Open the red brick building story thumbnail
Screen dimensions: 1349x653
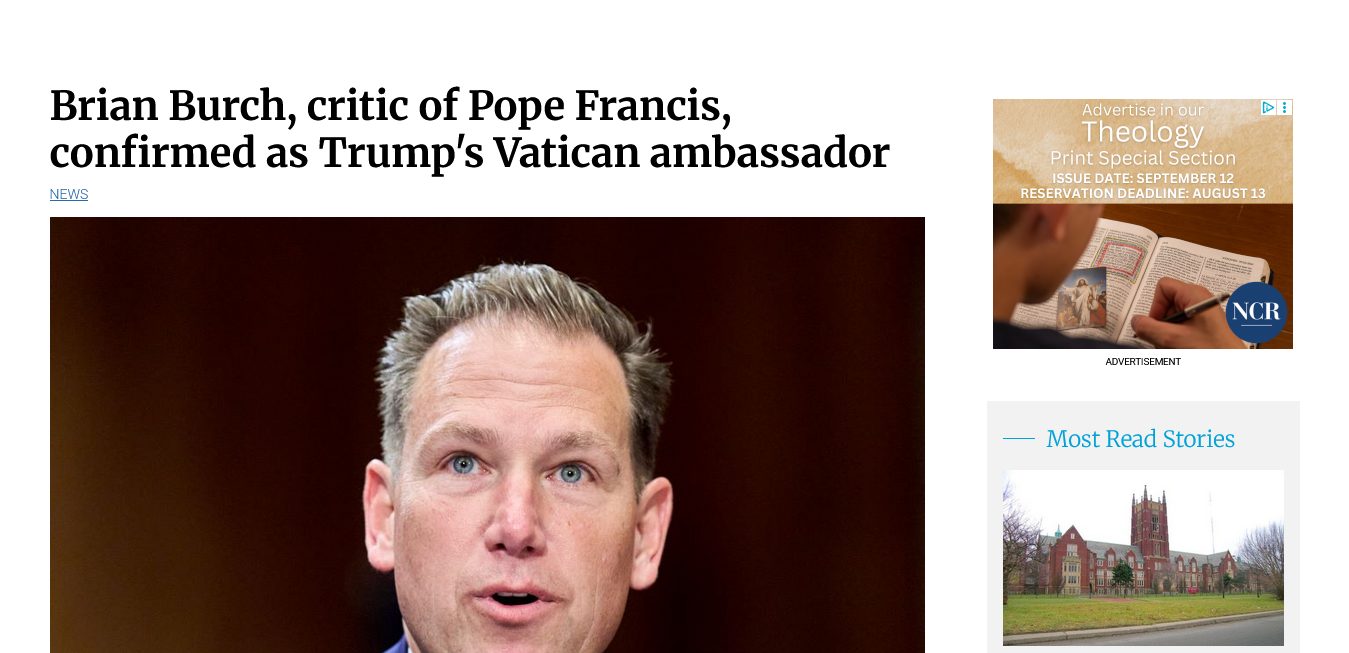[x=1143, y=558]
